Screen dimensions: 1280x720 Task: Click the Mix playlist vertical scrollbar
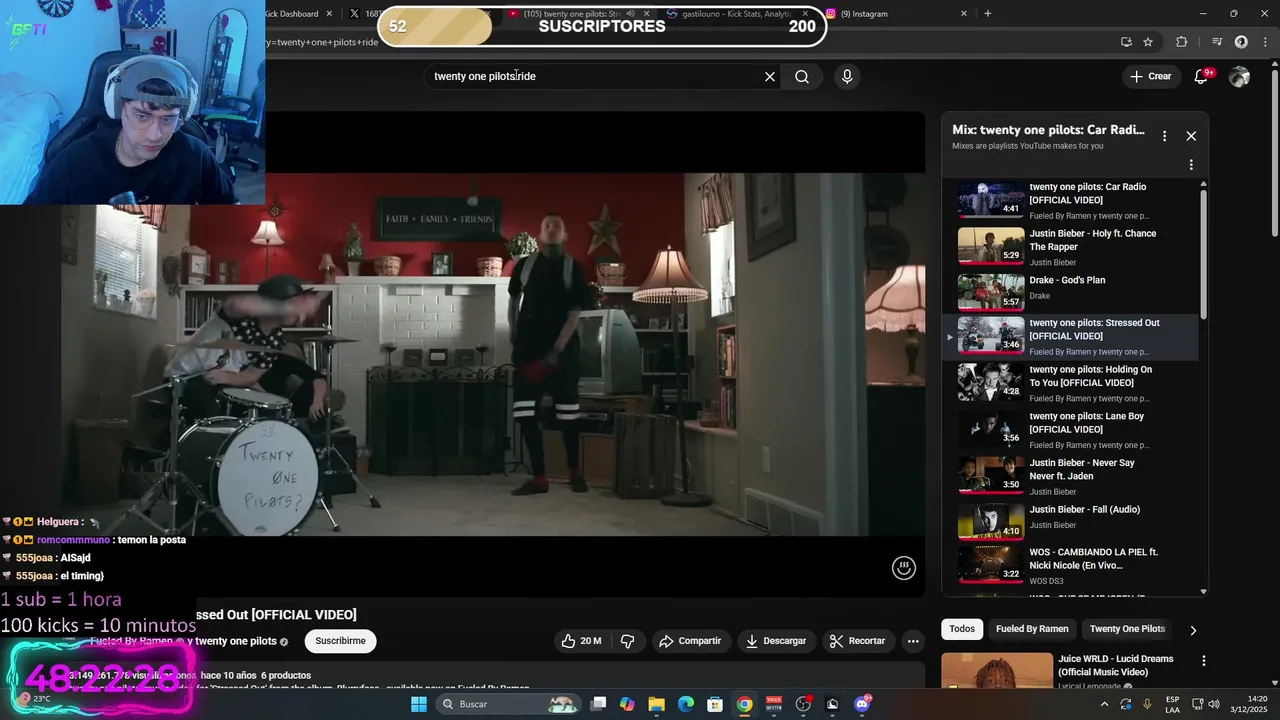(x=1203, y=255)
